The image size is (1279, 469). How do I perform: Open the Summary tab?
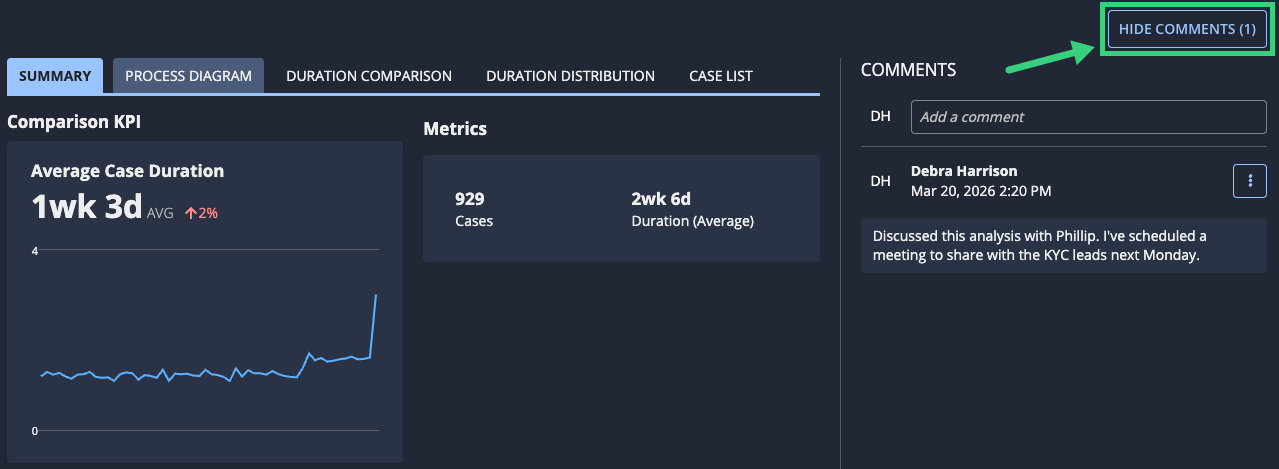(x=55, y=76)
